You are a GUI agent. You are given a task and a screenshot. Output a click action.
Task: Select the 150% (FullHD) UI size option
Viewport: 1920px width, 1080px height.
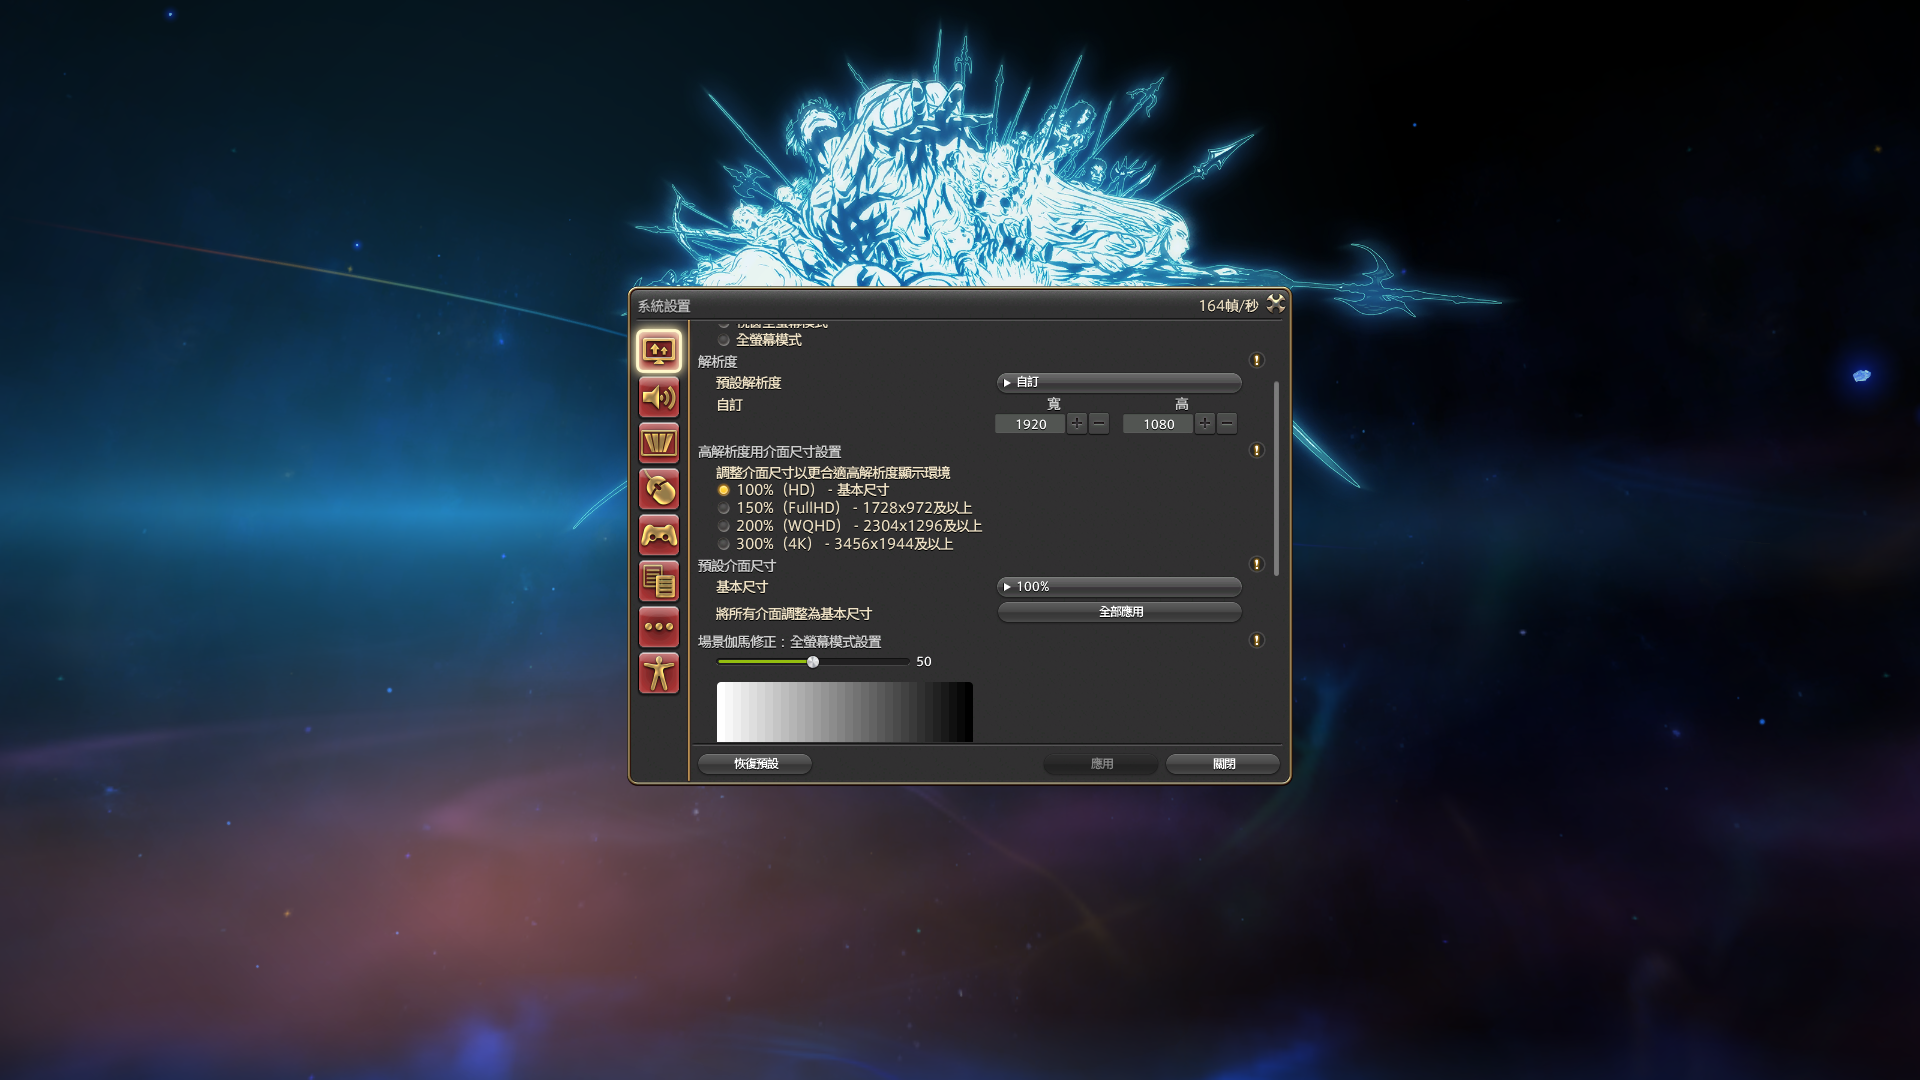[x=724, y=508]
